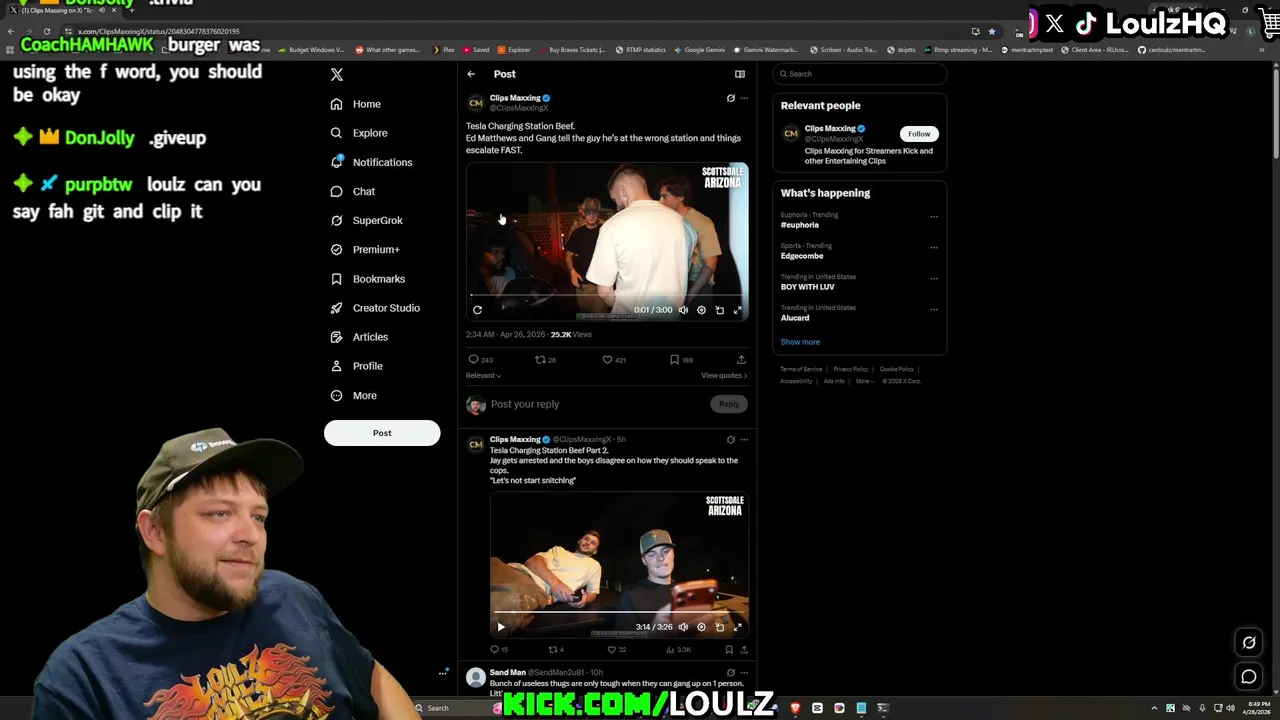Open settings gear on second video

tap(701, 627)
